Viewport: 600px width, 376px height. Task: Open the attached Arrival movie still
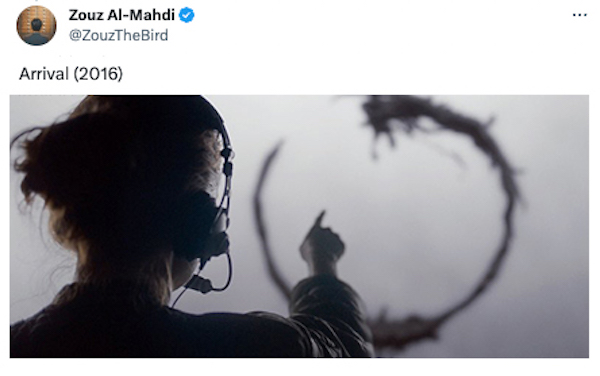pos(299,226)
